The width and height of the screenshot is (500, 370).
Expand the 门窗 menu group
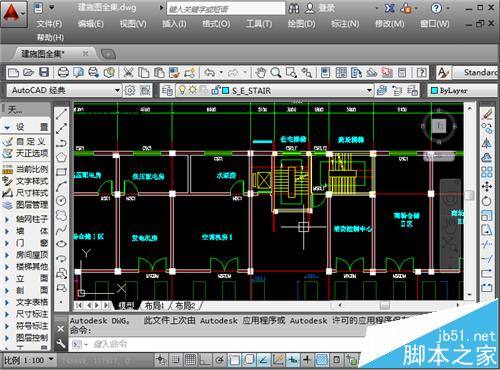[7, 243]
